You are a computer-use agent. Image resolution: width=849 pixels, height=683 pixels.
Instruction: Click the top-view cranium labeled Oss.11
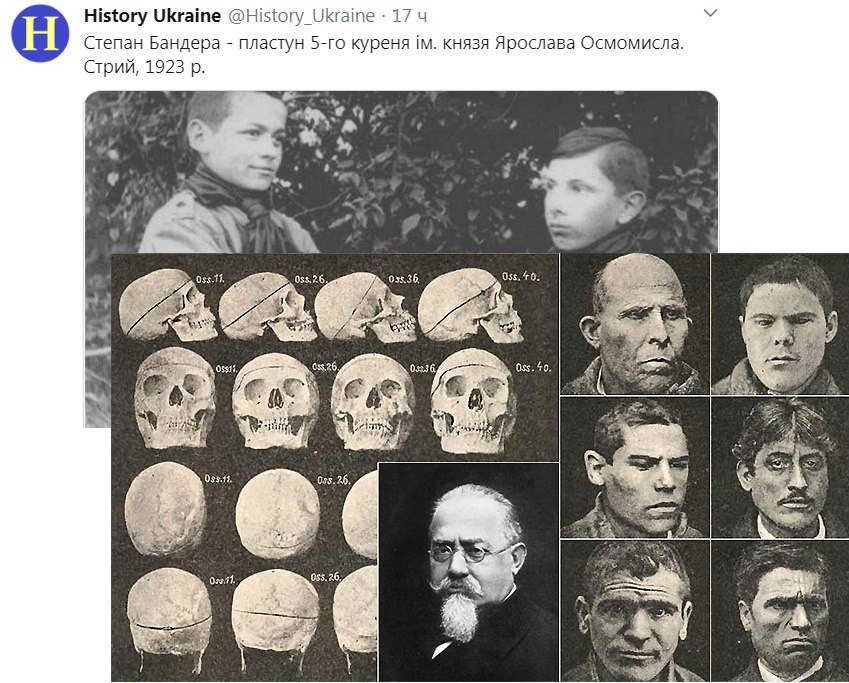(x=166, y=509)
